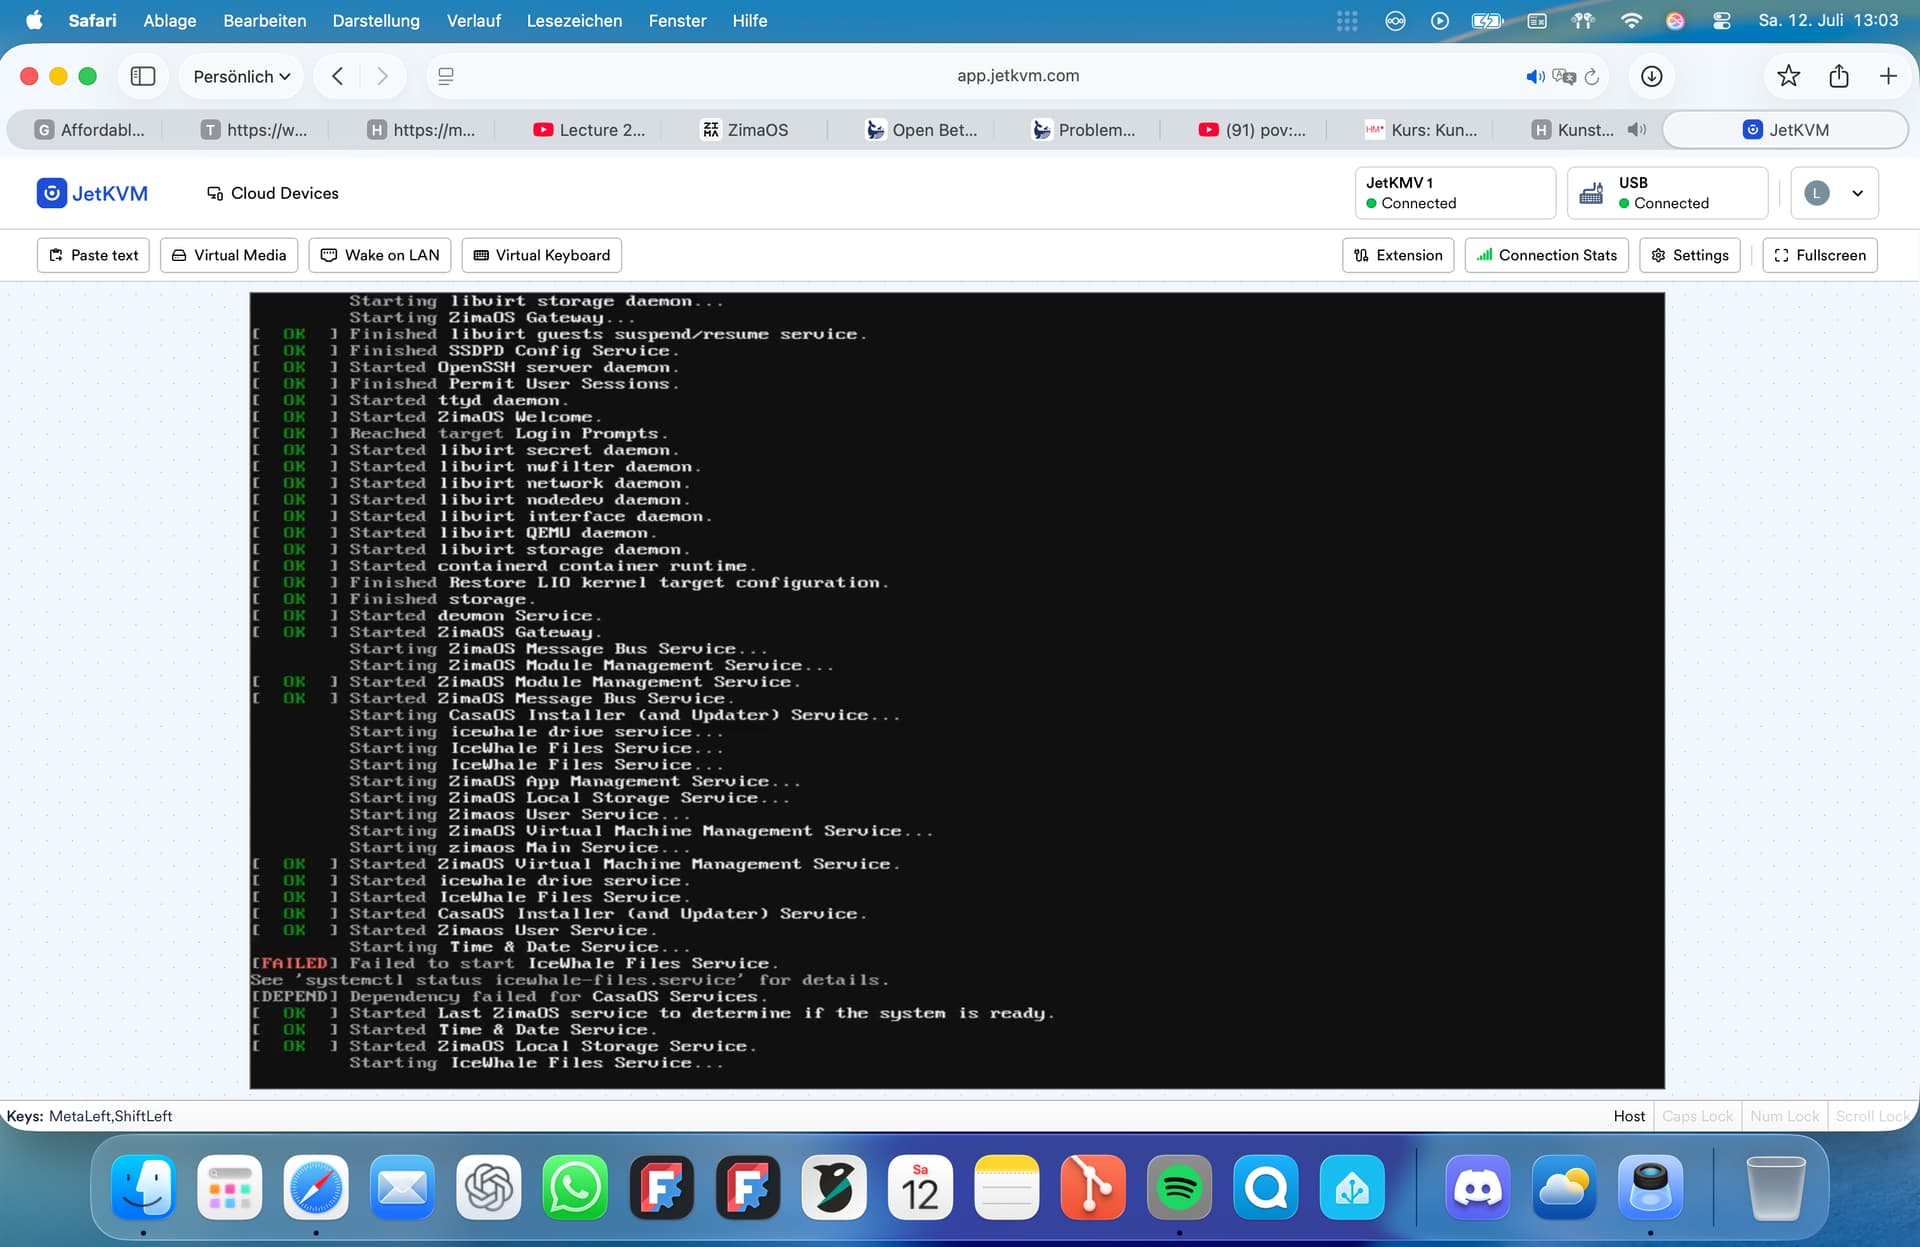The width and height of the screenshot is (1920, 1247).
Task: Click the app.jetkvm.com address bar
Action: coord(1018,76)
